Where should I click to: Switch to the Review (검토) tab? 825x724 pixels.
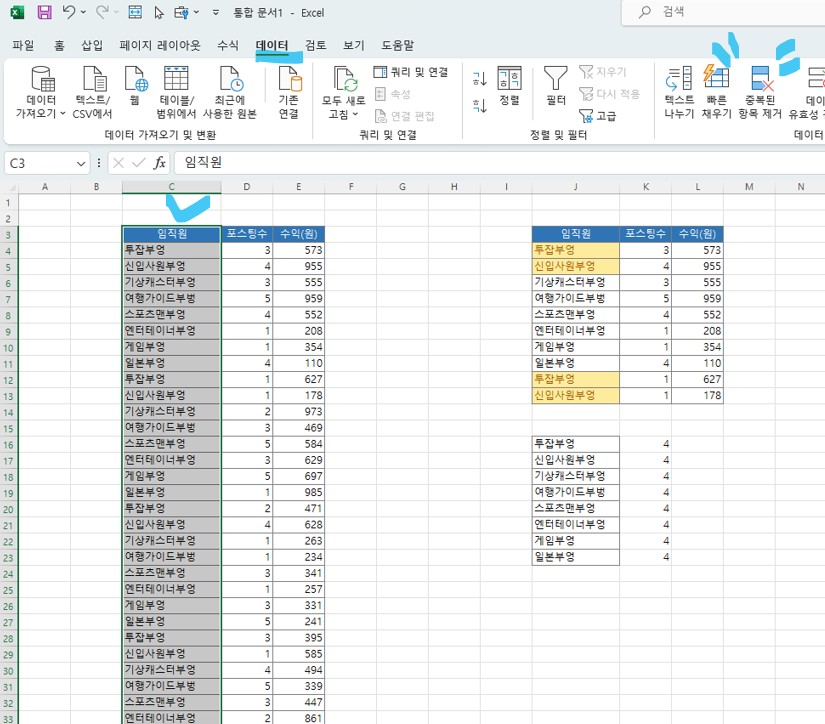pos(316,45)
